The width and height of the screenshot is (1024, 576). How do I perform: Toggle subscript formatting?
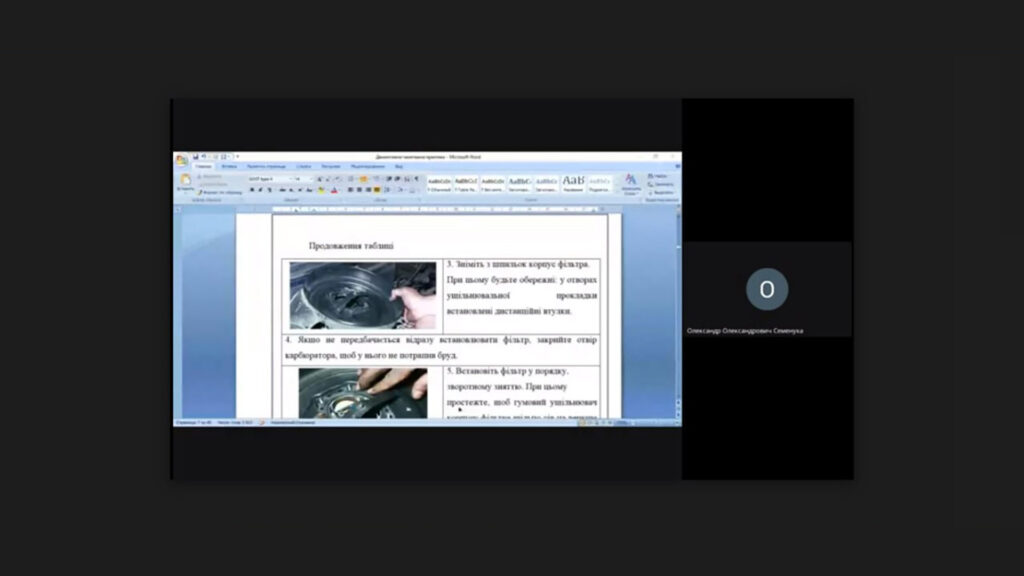pos(291,190)
